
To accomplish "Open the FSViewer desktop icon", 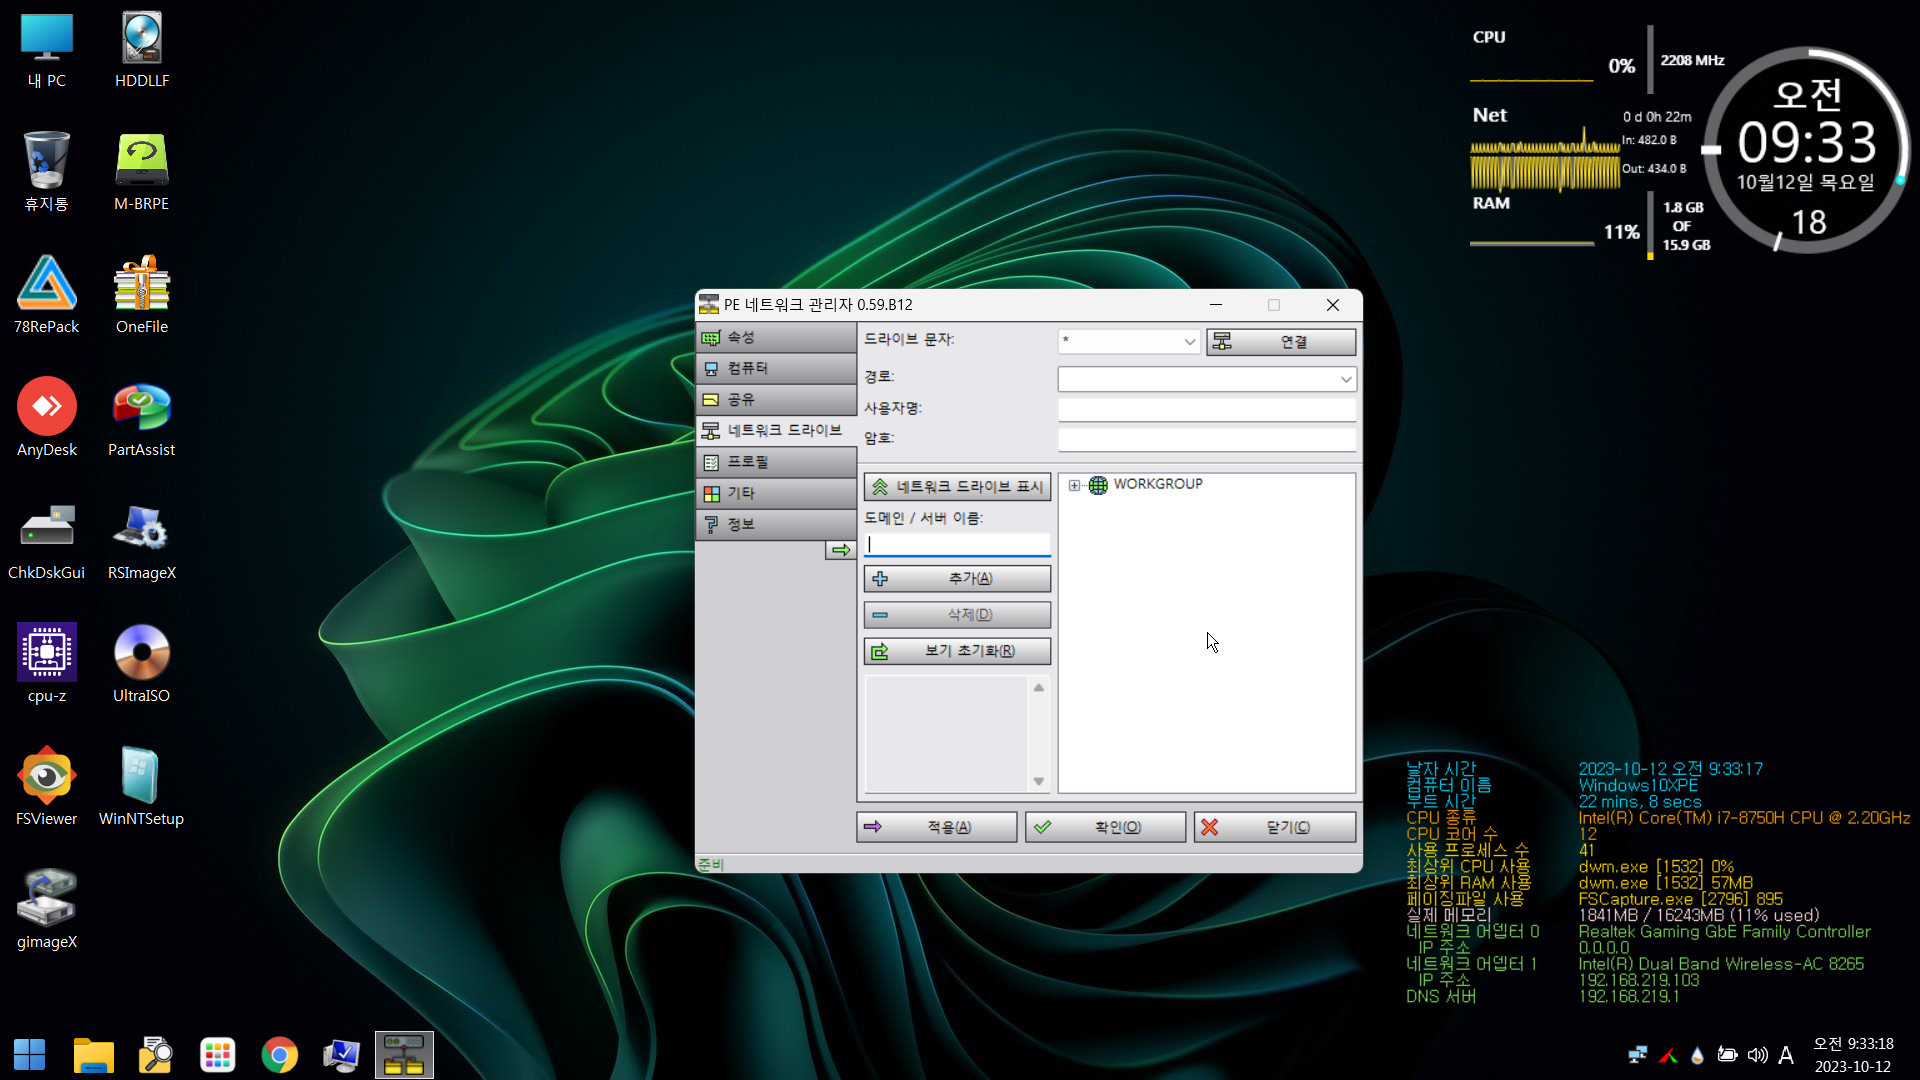I will tap(47, 787).
